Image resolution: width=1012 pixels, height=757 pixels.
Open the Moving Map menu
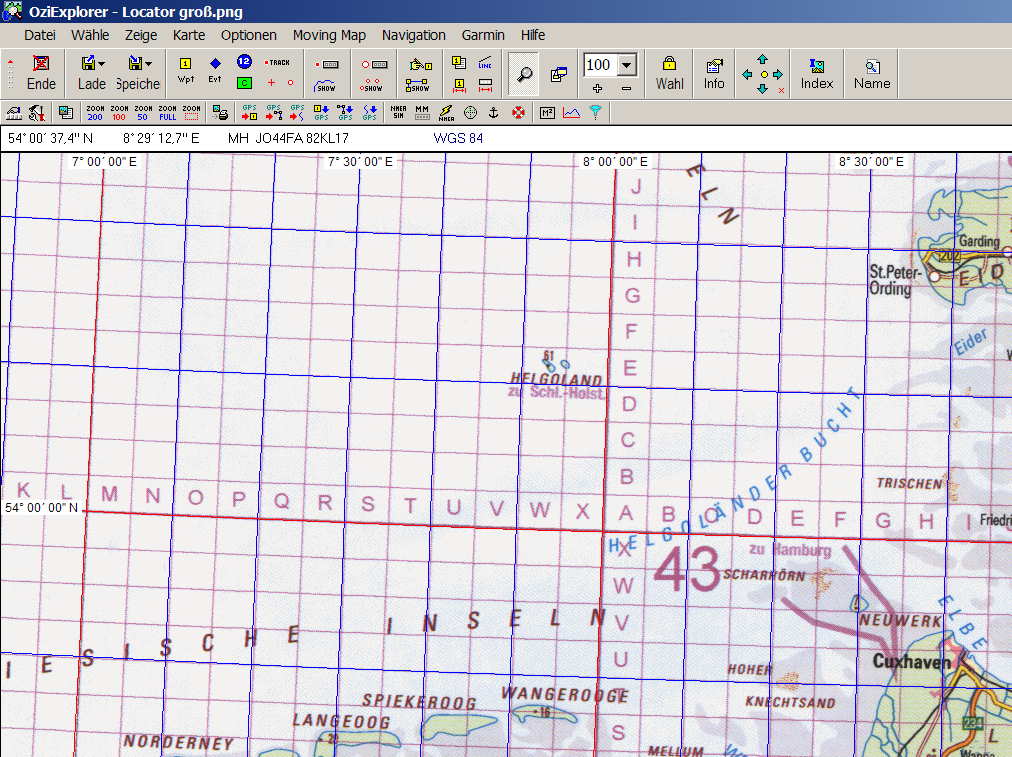tap(329, 35)
